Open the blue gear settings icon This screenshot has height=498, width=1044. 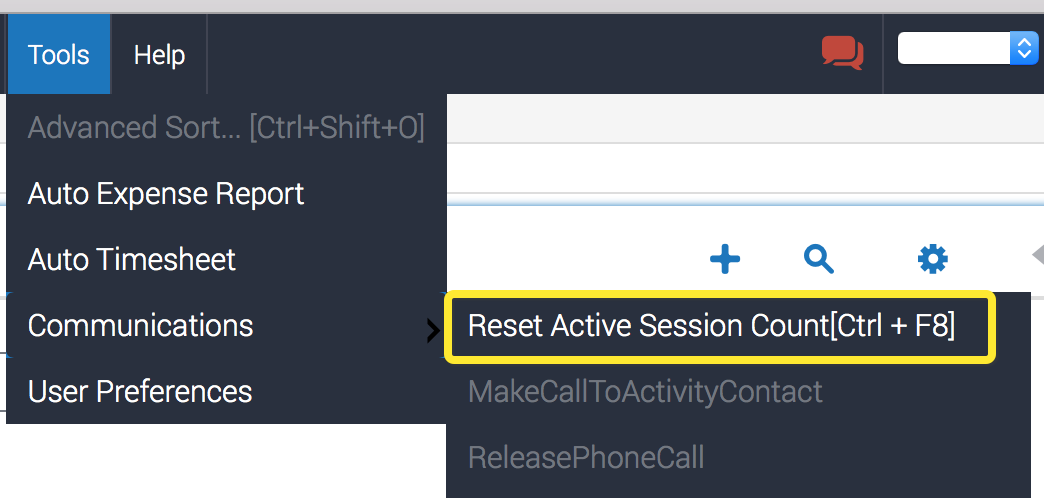click(932, 260)
